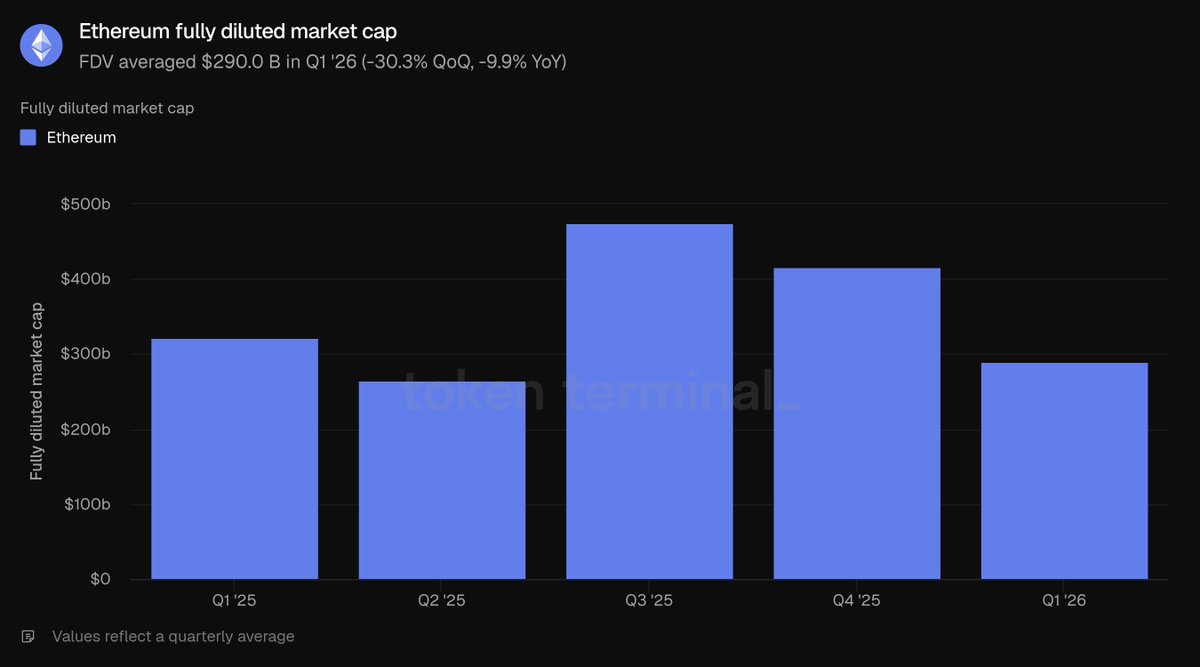Click the Fully diluted market cap legend heading
Screen dimensions: 1200x667
click(107, 108)
